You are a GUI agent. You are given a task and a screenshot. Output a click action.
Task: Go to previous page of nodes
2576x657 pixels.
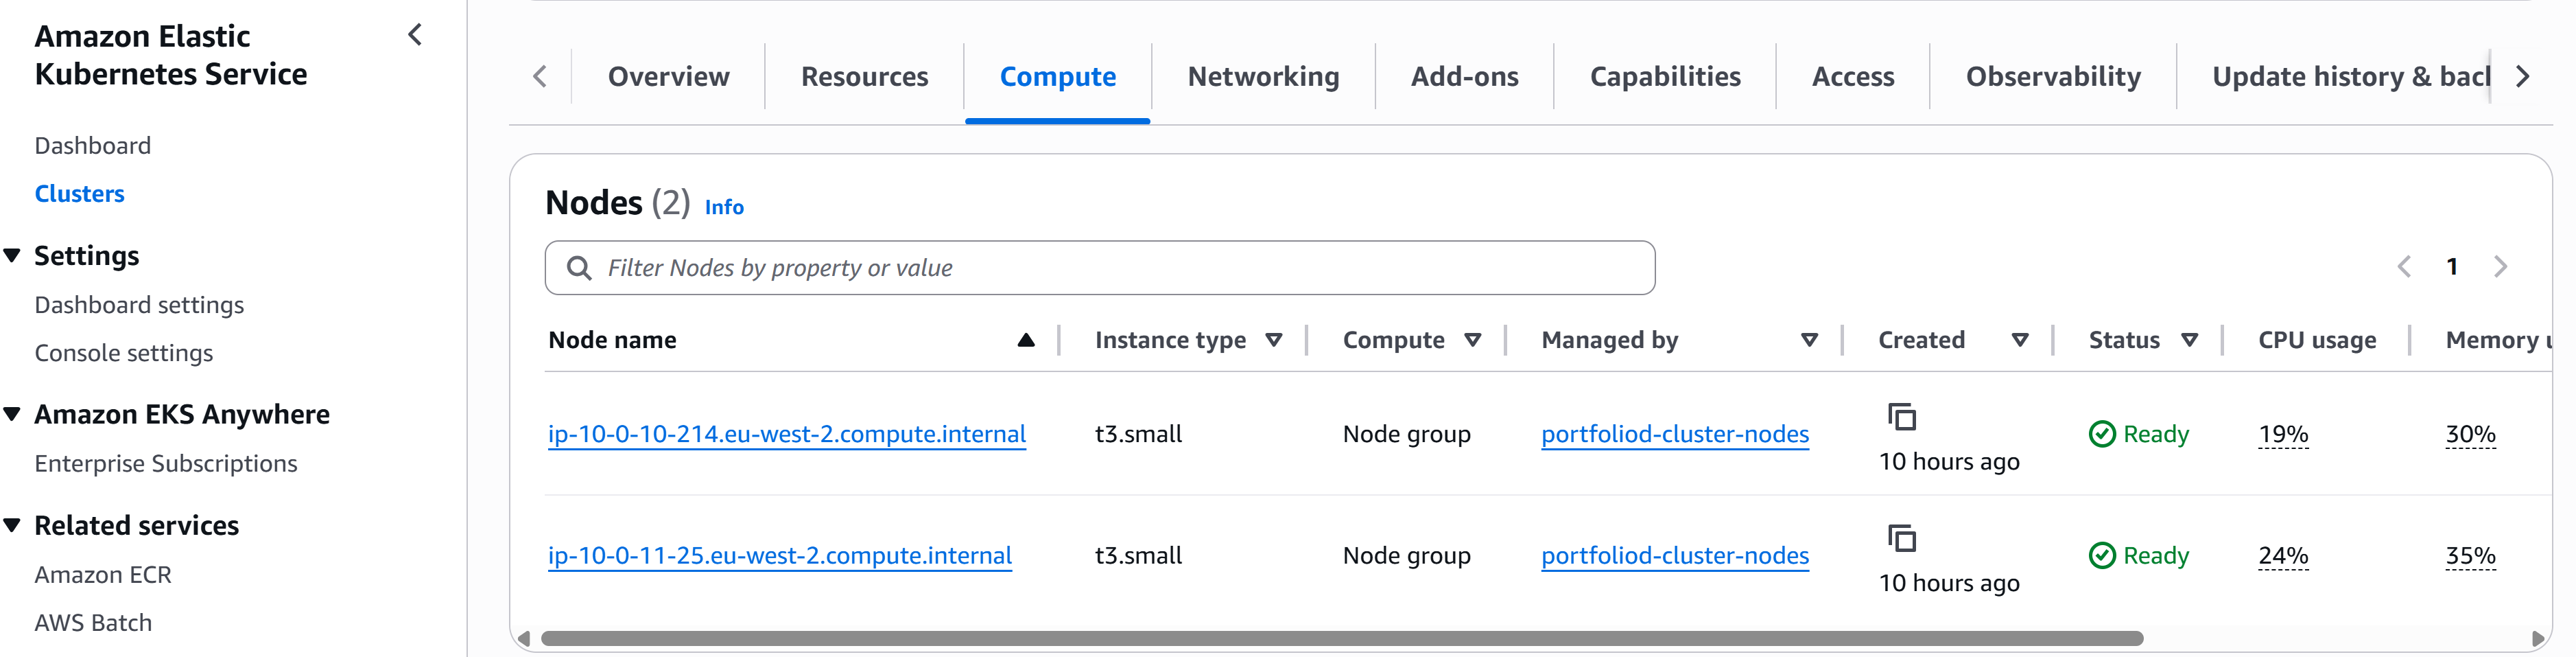(x=2404, y=266)
